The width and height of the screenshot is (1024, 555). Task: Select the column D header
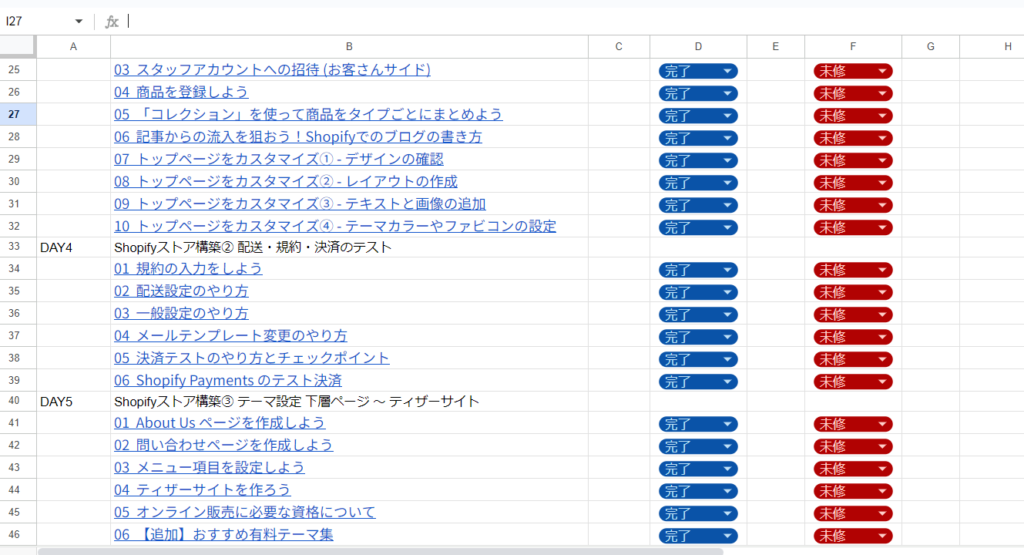click(697, 46)
